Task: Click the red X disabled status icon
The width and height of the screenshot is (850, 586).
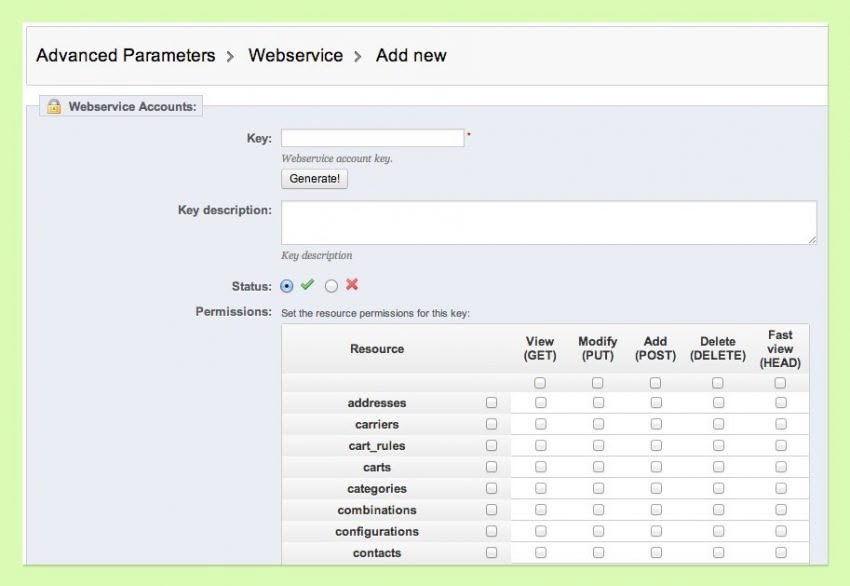Action: 352,285
